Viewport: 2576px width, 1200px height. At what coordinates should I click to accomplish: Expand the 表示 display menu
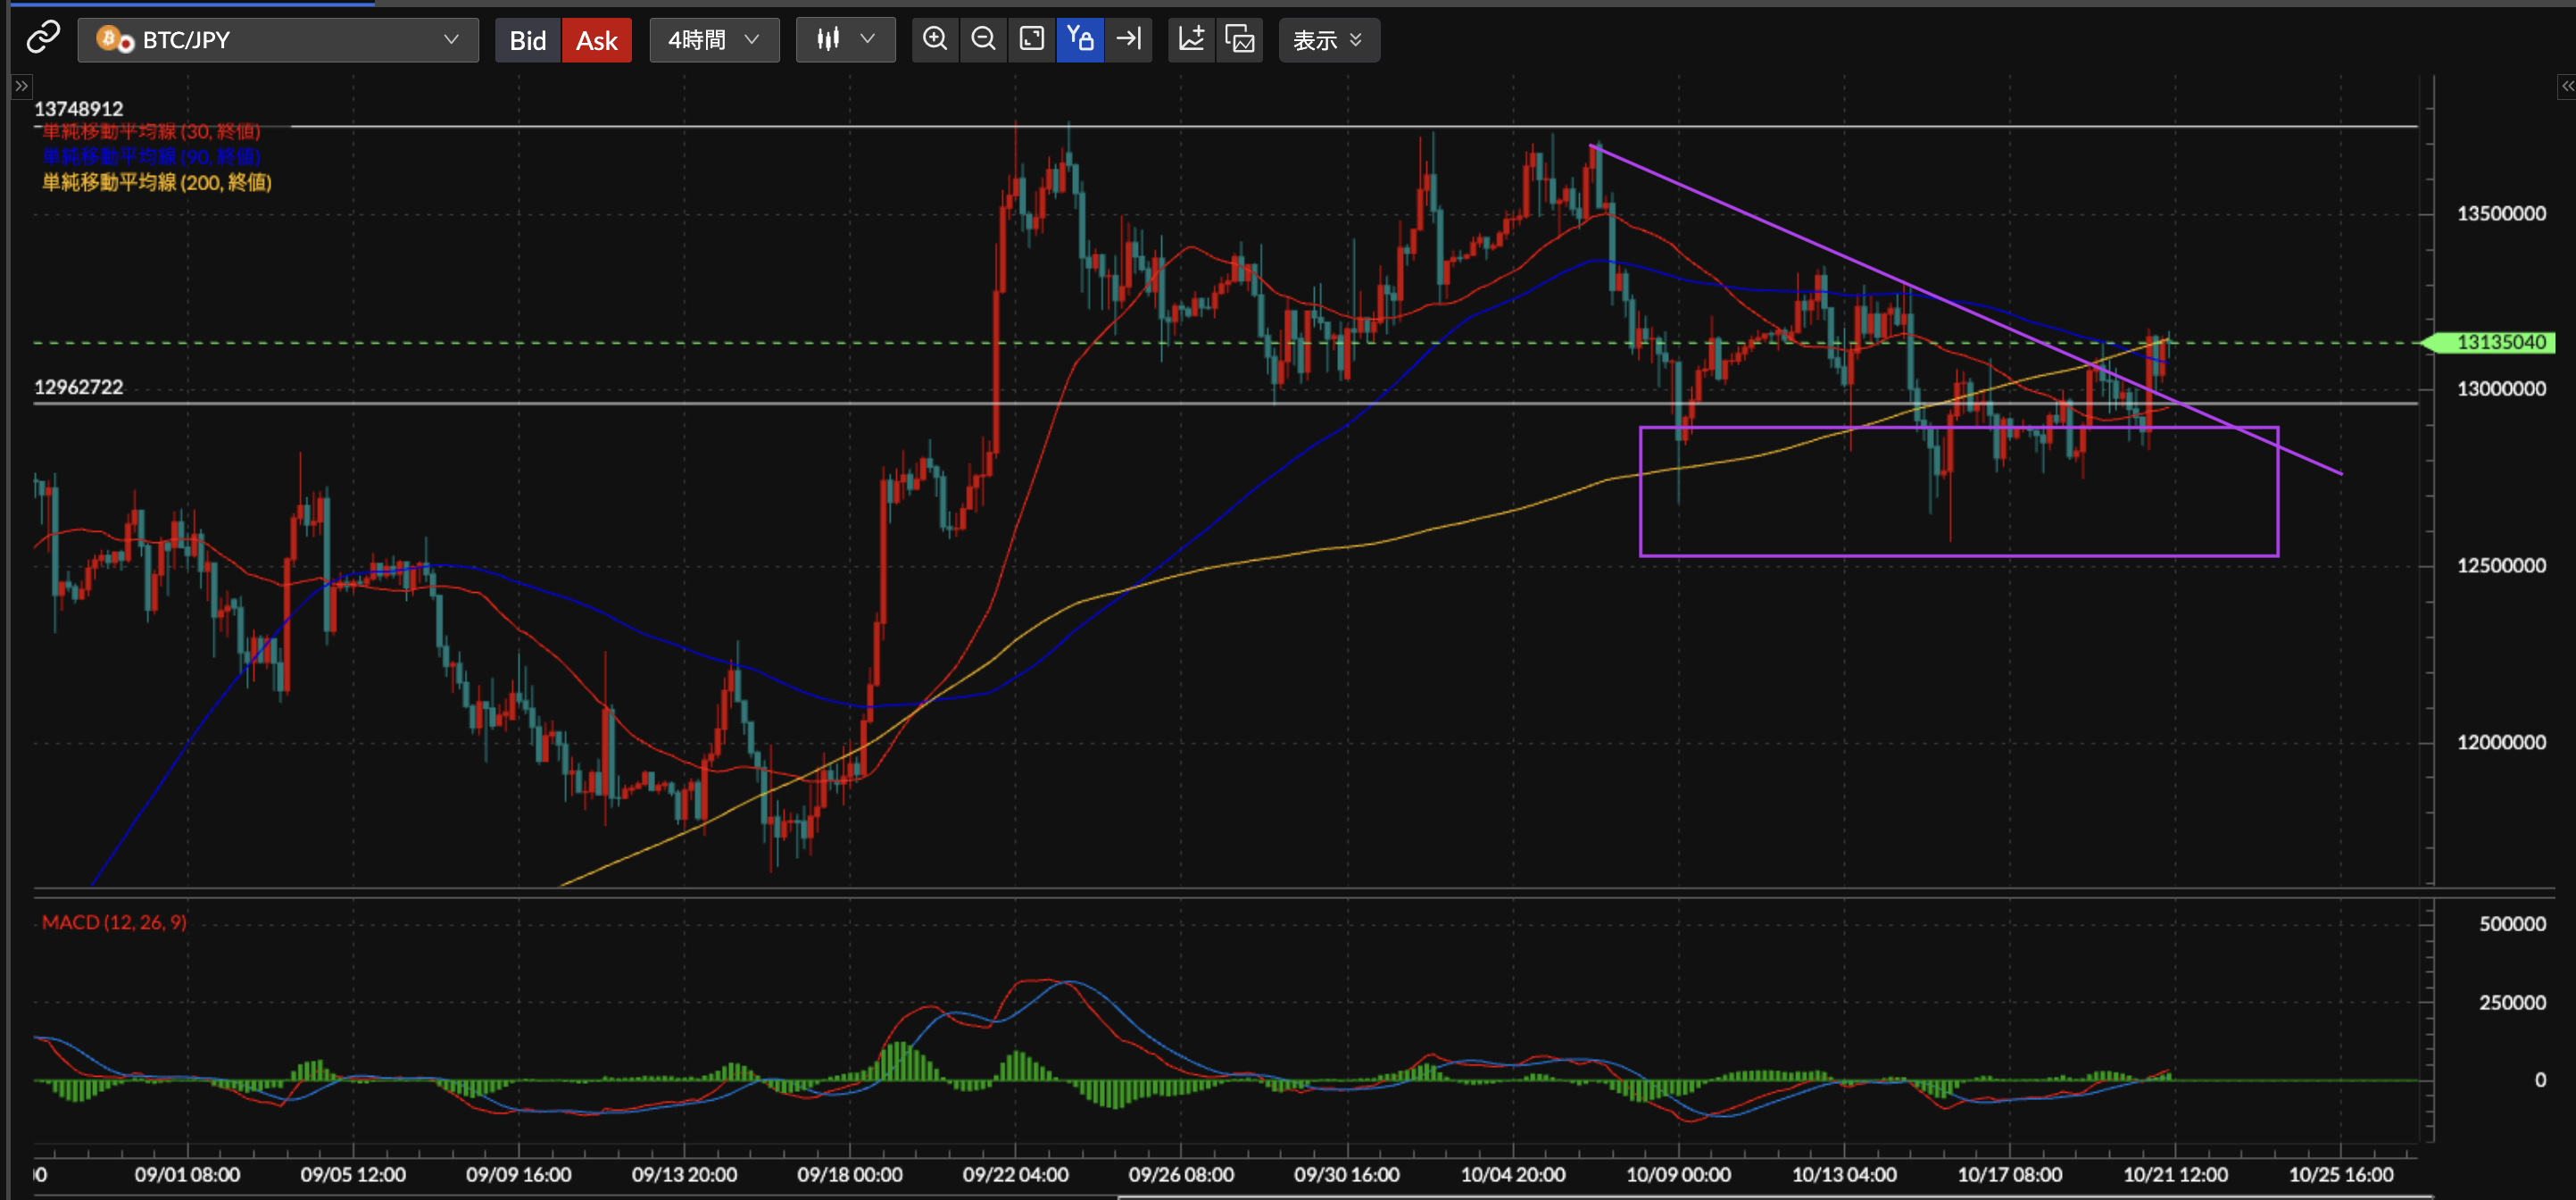coord(1329,40)
